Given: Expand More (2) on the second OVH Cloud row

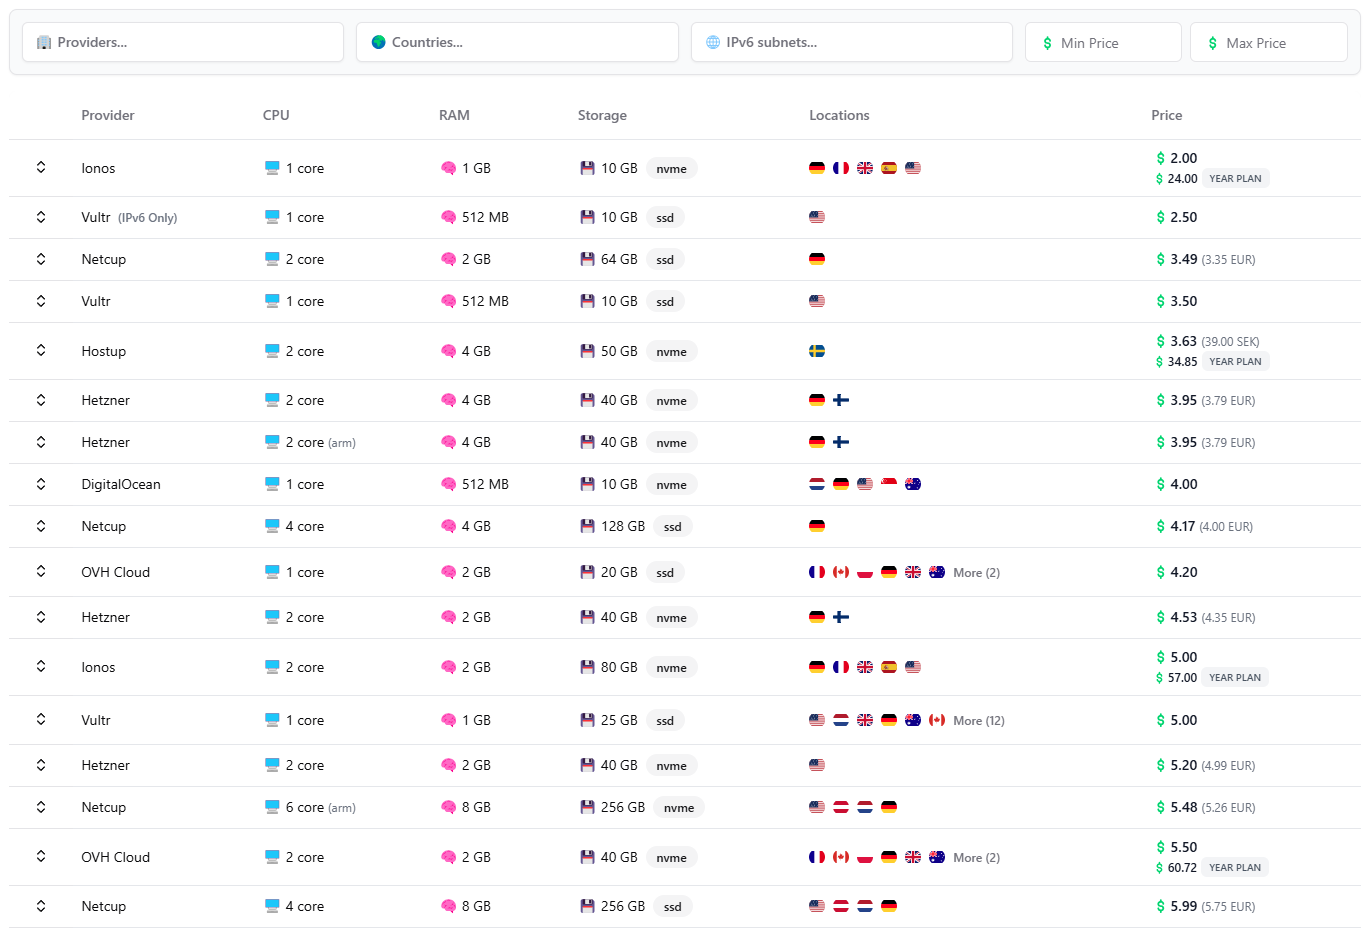Looking at the screenshot, I should coord(976,857).
